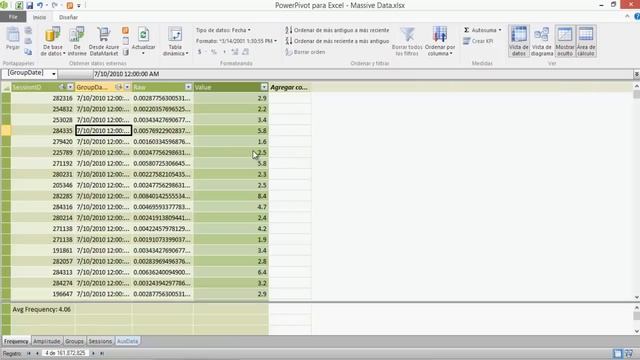640x360 pixels.
Task: Select the Diseñar ribbon tab
Action: [x=68, y=17]
